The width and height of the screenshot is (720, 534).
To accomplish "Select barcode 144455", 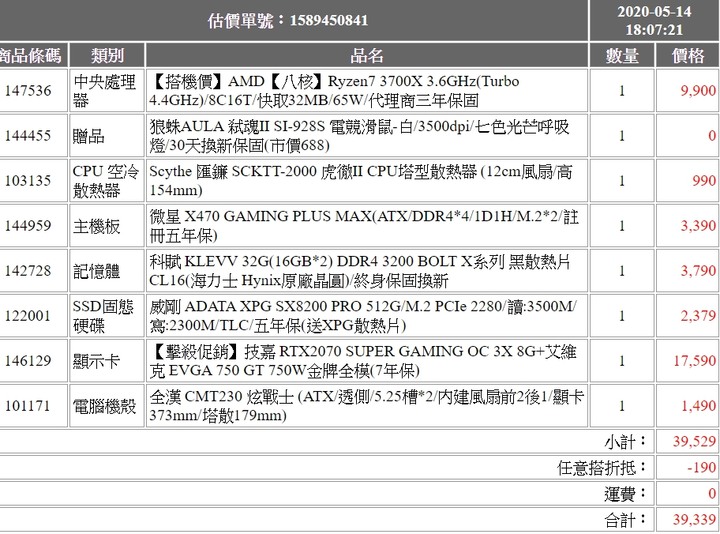I will pos(28,135).
